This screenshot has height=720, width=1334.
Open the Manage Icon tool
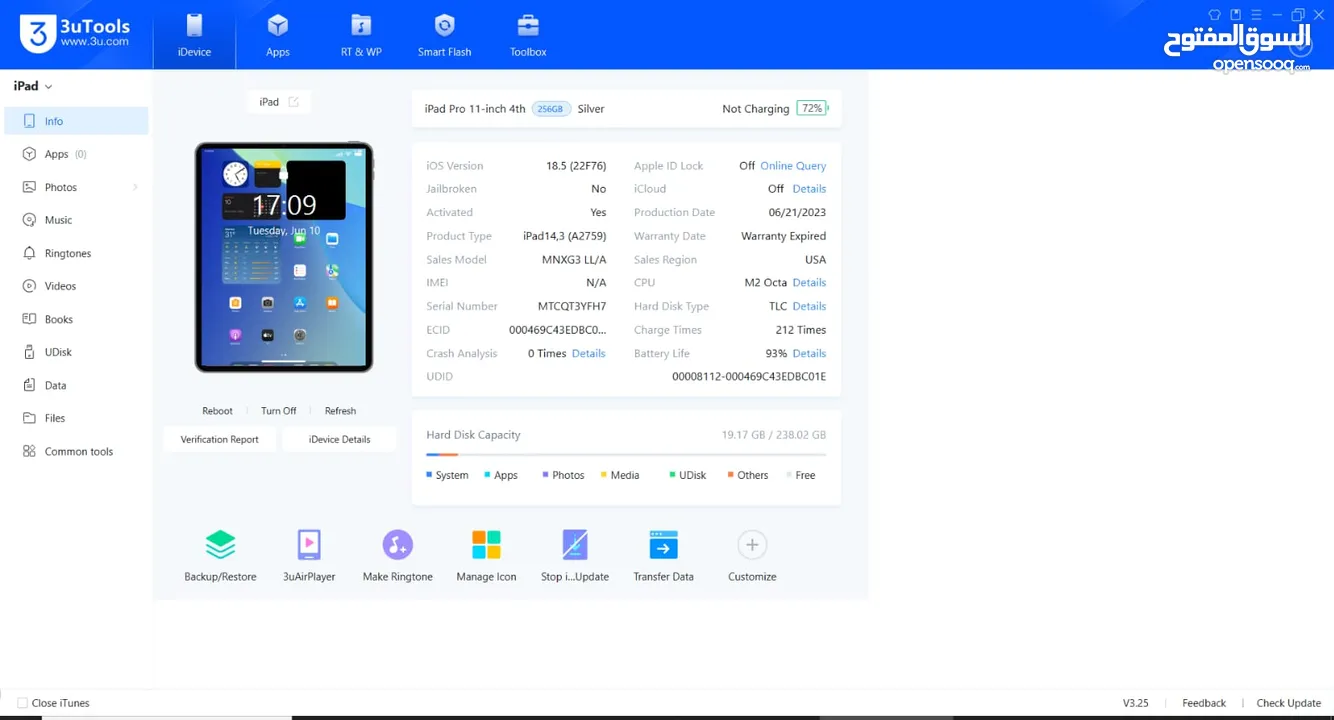[x=486, y=556]
